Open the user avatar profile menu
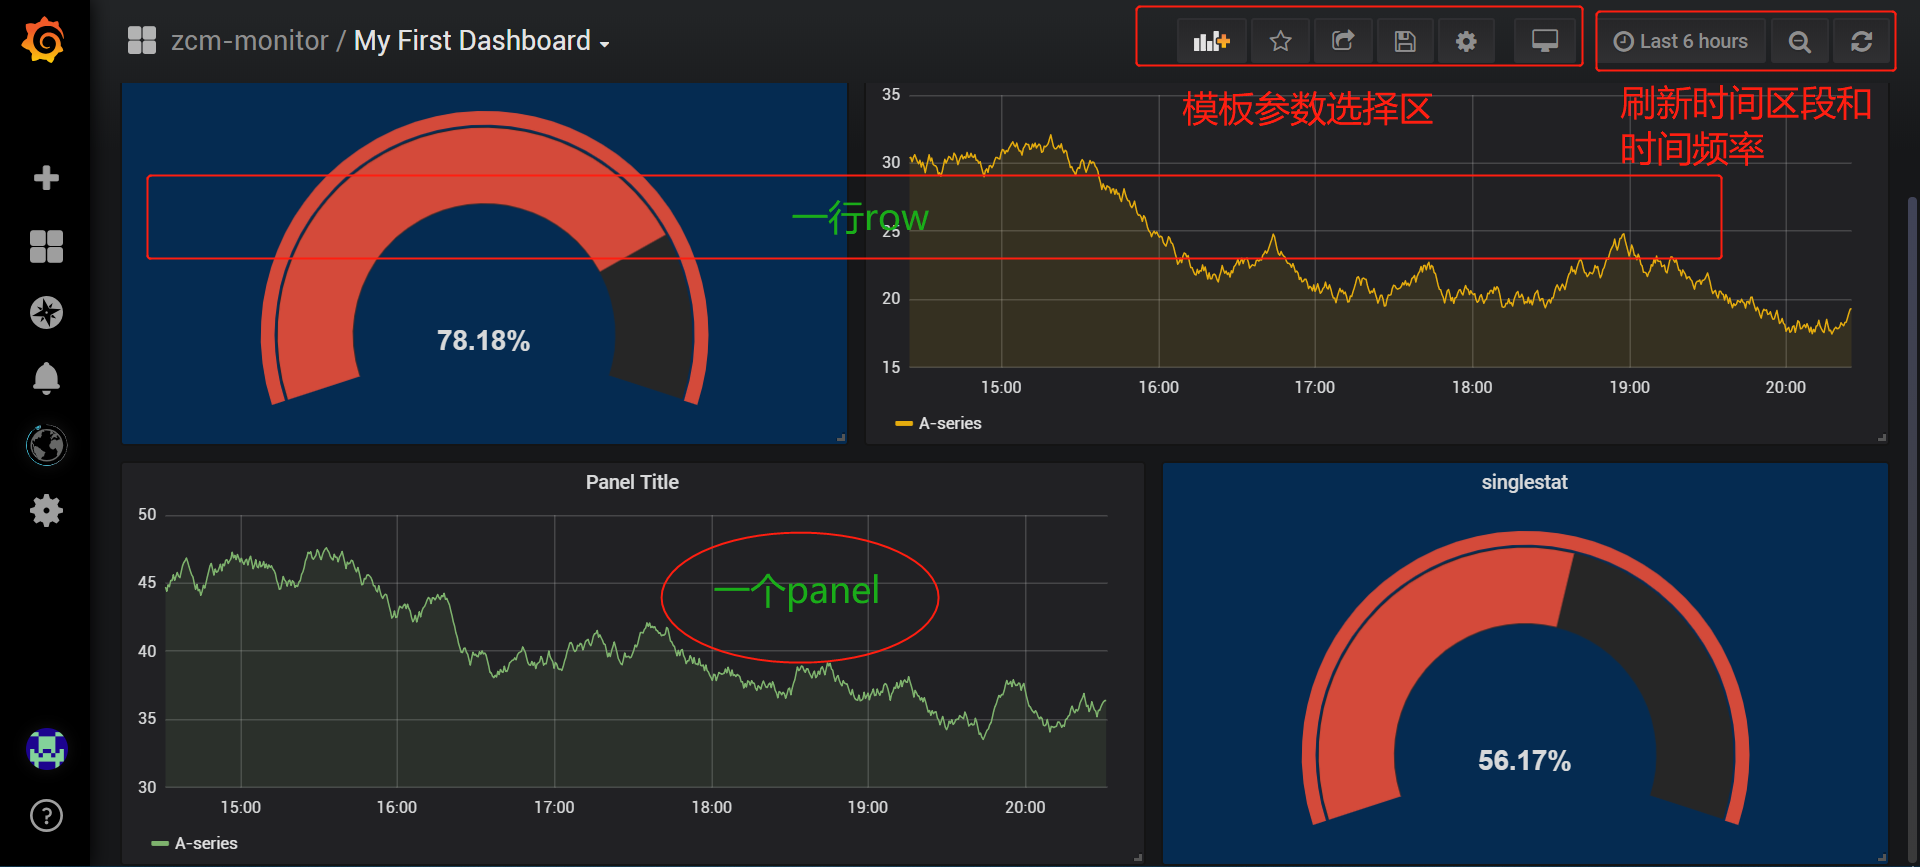 pyautogui.click(x=46, y=749)
